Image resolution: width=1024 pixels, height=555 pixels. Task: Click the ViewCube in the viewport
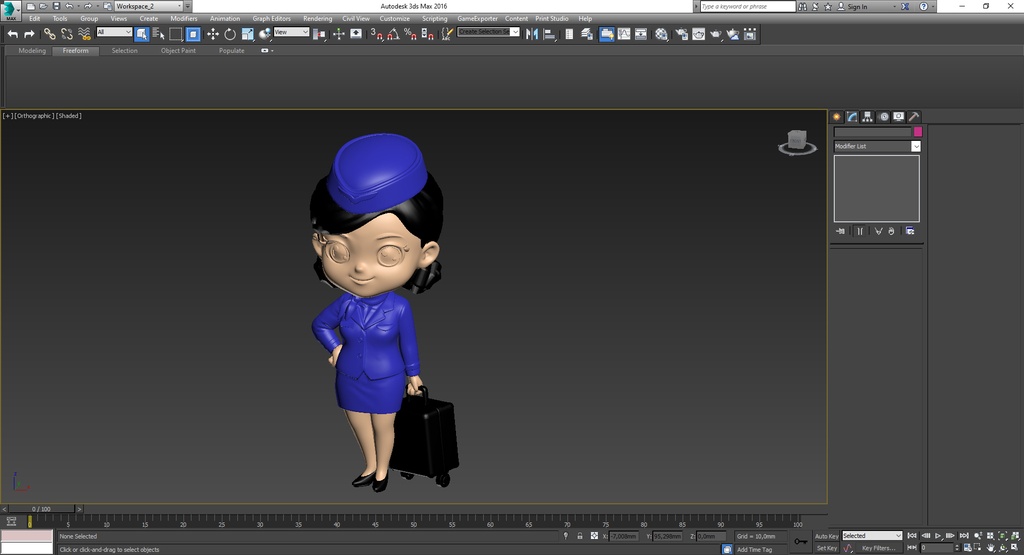click(797, 142)
